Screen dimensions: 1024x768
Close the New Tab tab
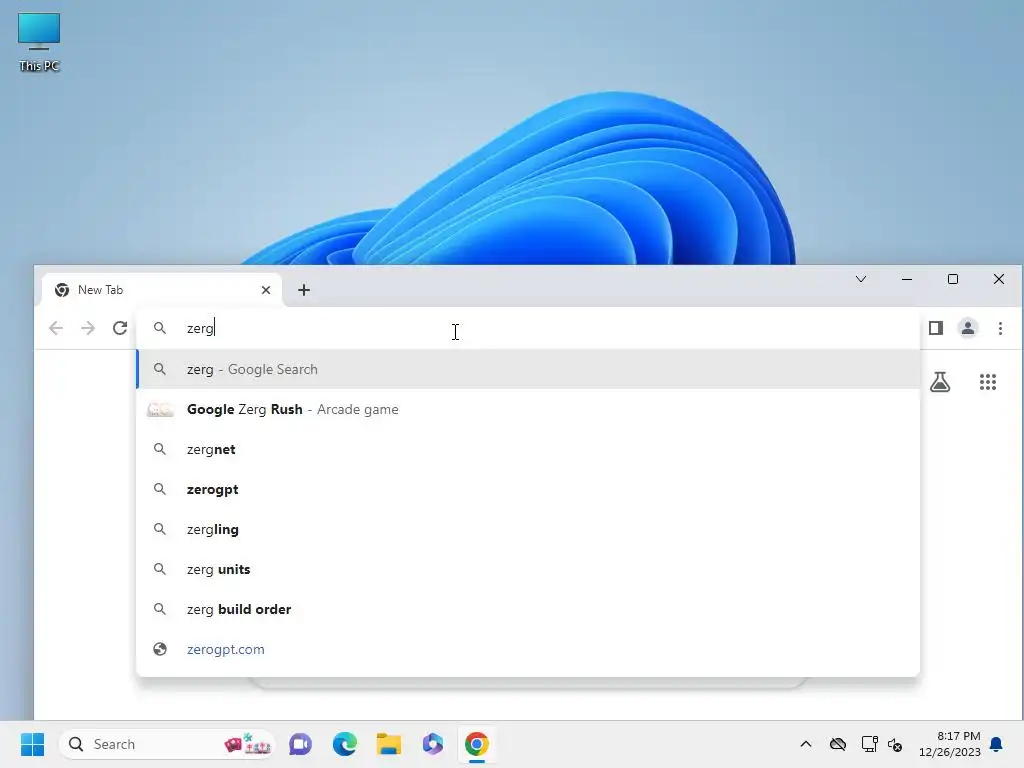266,290
